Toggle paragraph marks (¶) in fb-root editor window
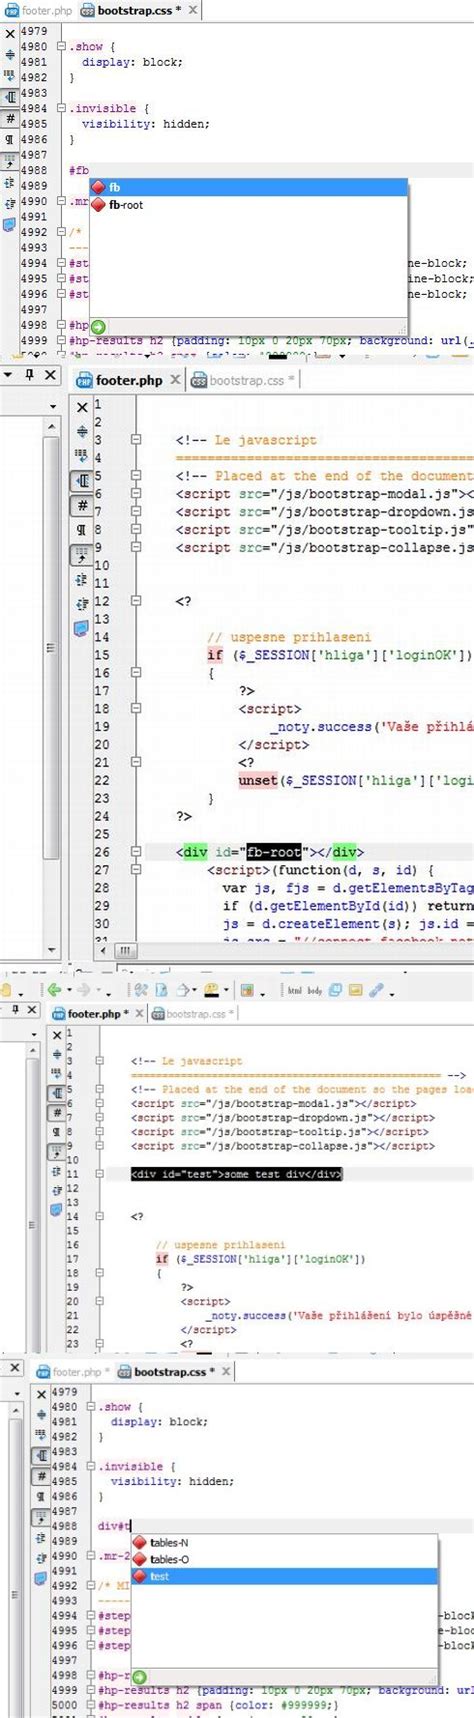474x1718 pixels. (82, 529)
